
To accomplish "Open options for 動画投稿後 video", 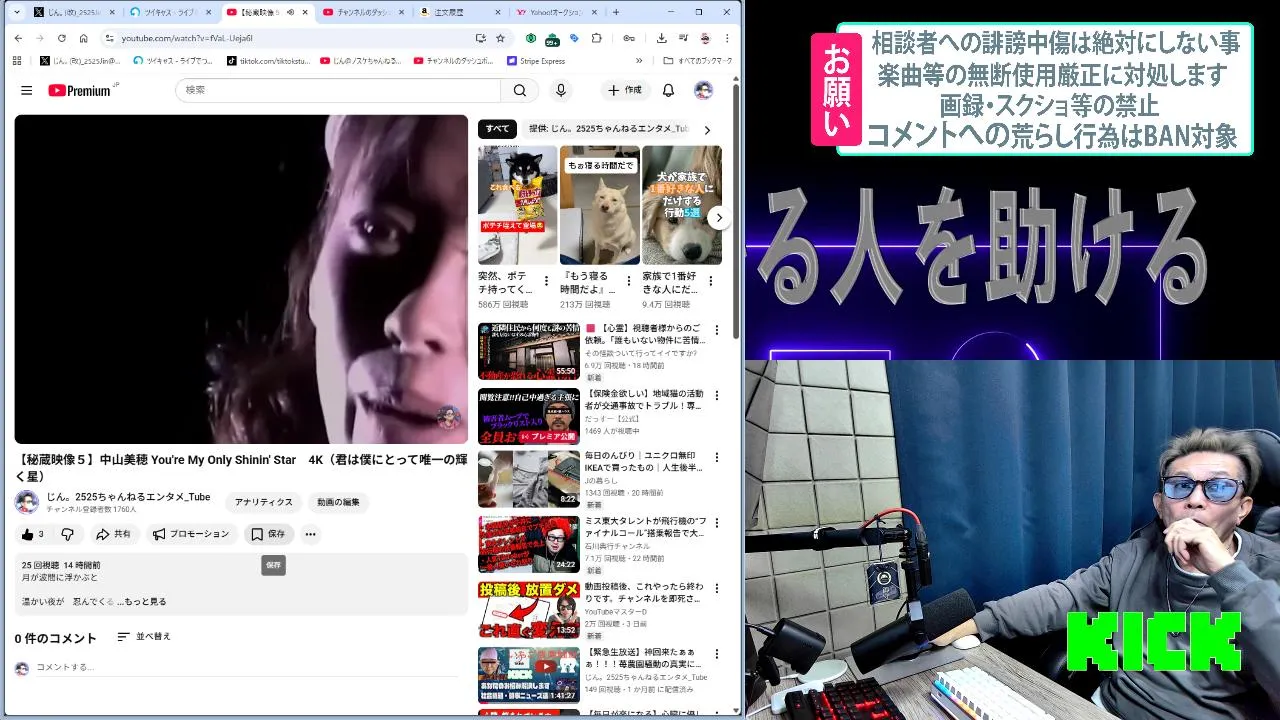I will pyautogui.click(x=716, y=588).
